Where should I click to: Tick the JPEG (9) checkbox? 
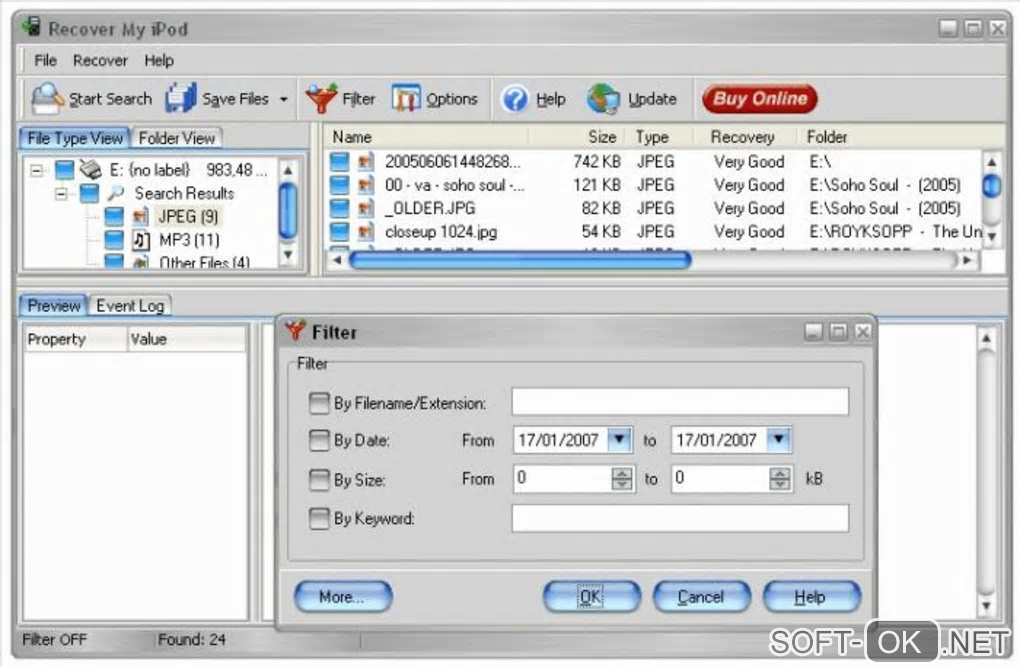[x=114, y=216]
